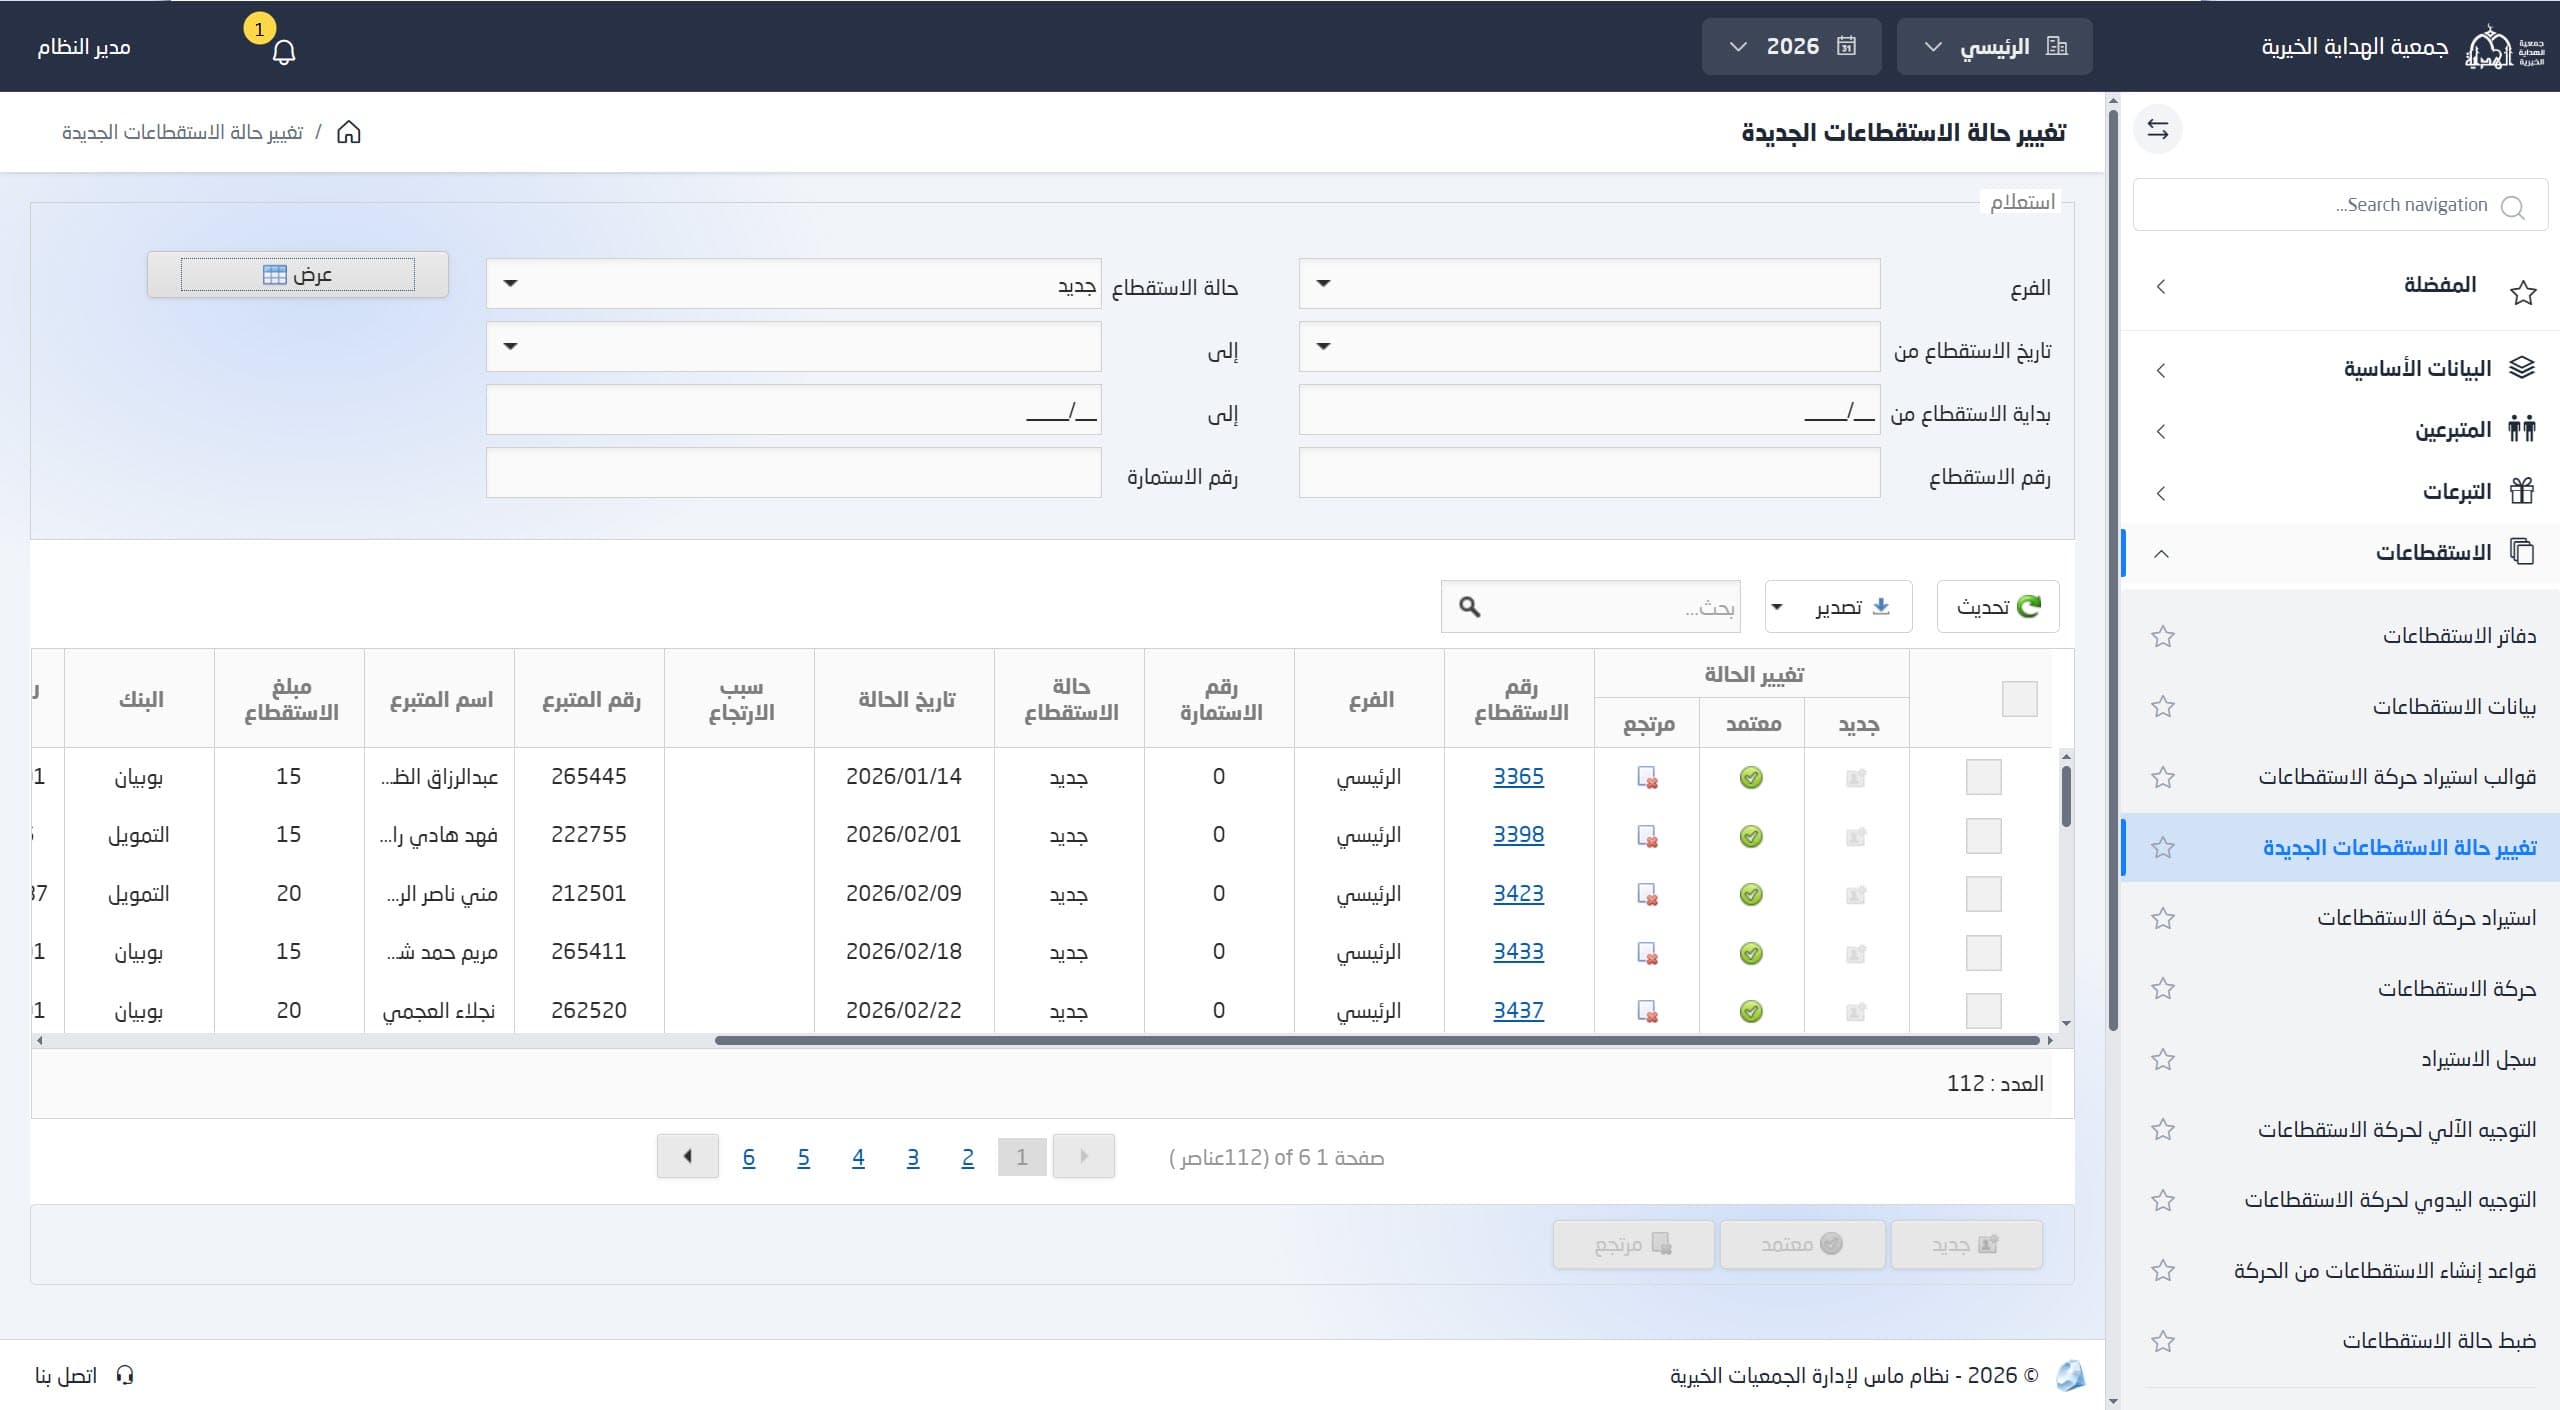
Task: Tick the checkbox for row 3433
Action: point(1983,953)
